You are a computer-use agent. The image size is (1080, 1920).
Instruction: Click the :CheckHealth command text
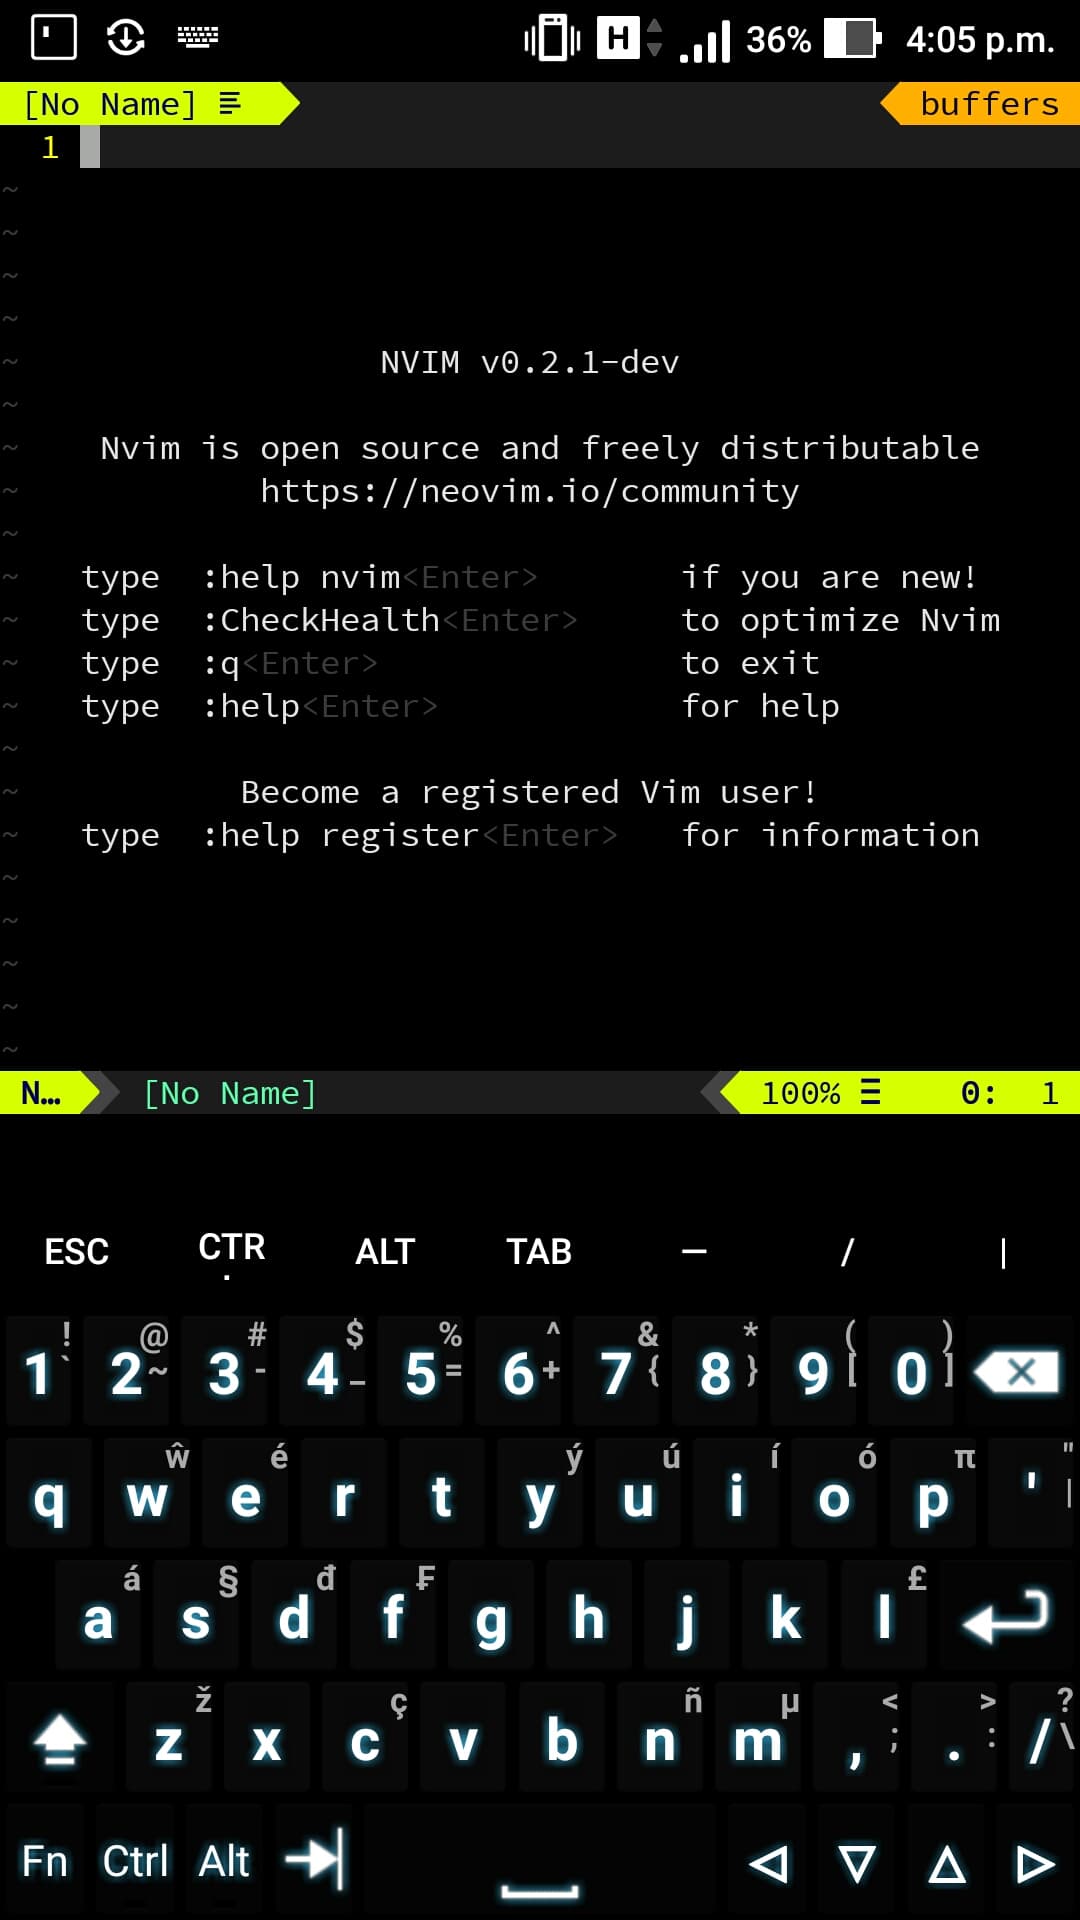coord(320,620)
